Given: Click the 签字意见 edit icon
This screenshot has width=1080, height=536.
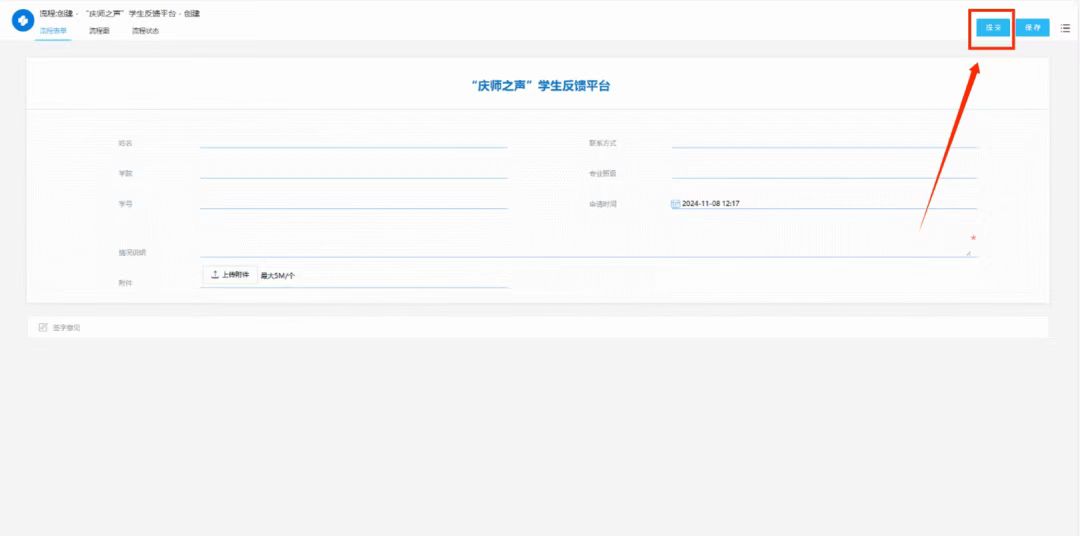Looking at the screenshot, I should click(43, 327).
